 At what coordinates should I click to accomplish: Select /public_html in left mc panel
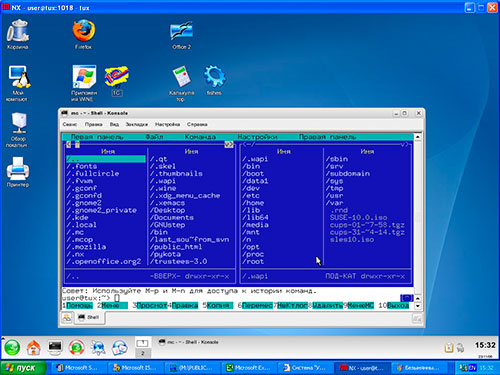pyautogui.click(x=176, y=247)
